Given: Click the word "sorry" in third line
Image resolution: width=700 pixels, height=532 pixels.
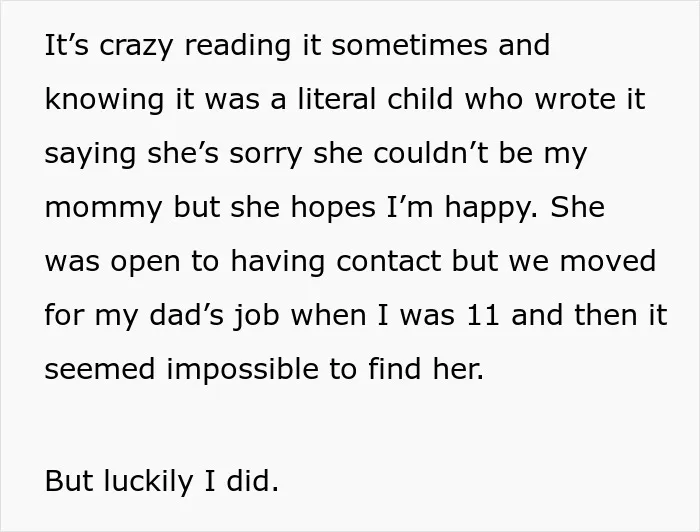Looking at the screenshot, I should click(266, 155).
